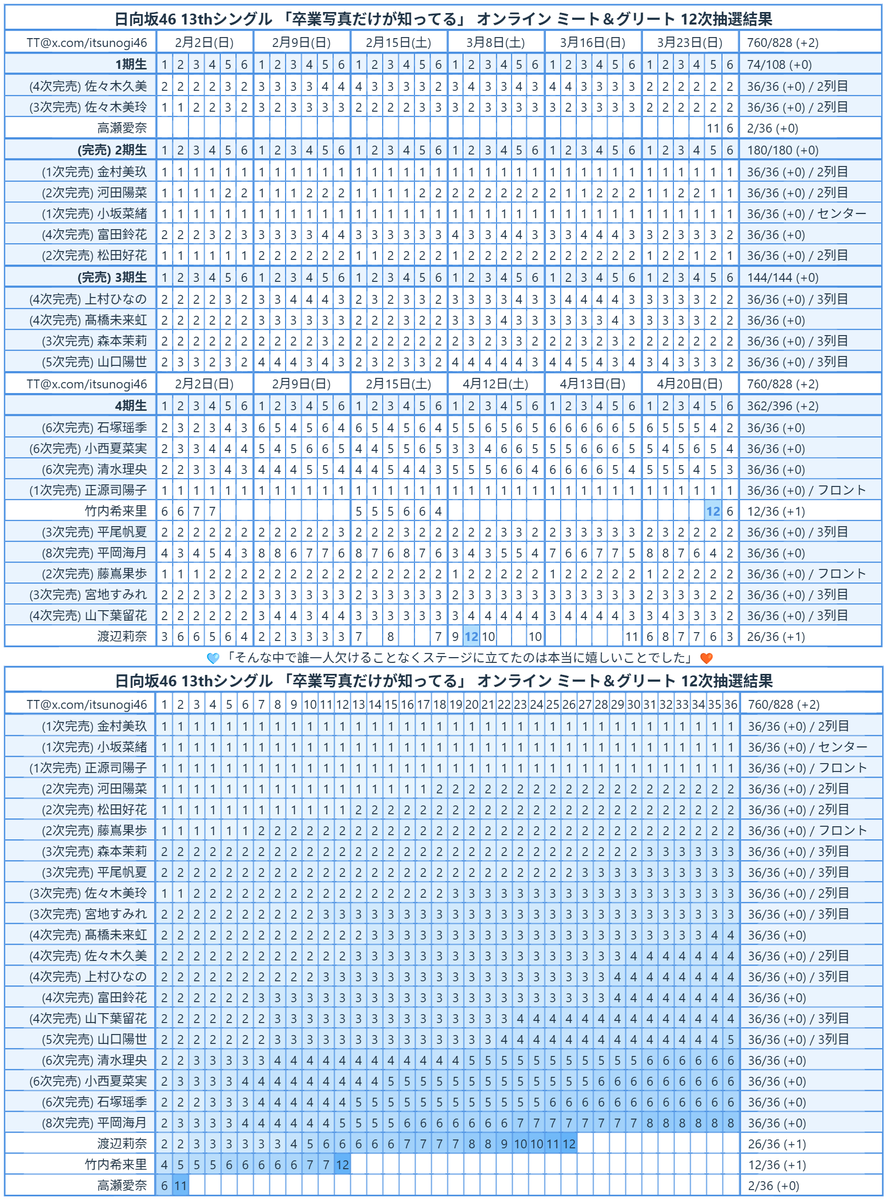Screen dimensions: 888x1200
Task: Click (6次完売) 清水理央 in the 1–36 ranking table
Action: [x=95, y=1060]
